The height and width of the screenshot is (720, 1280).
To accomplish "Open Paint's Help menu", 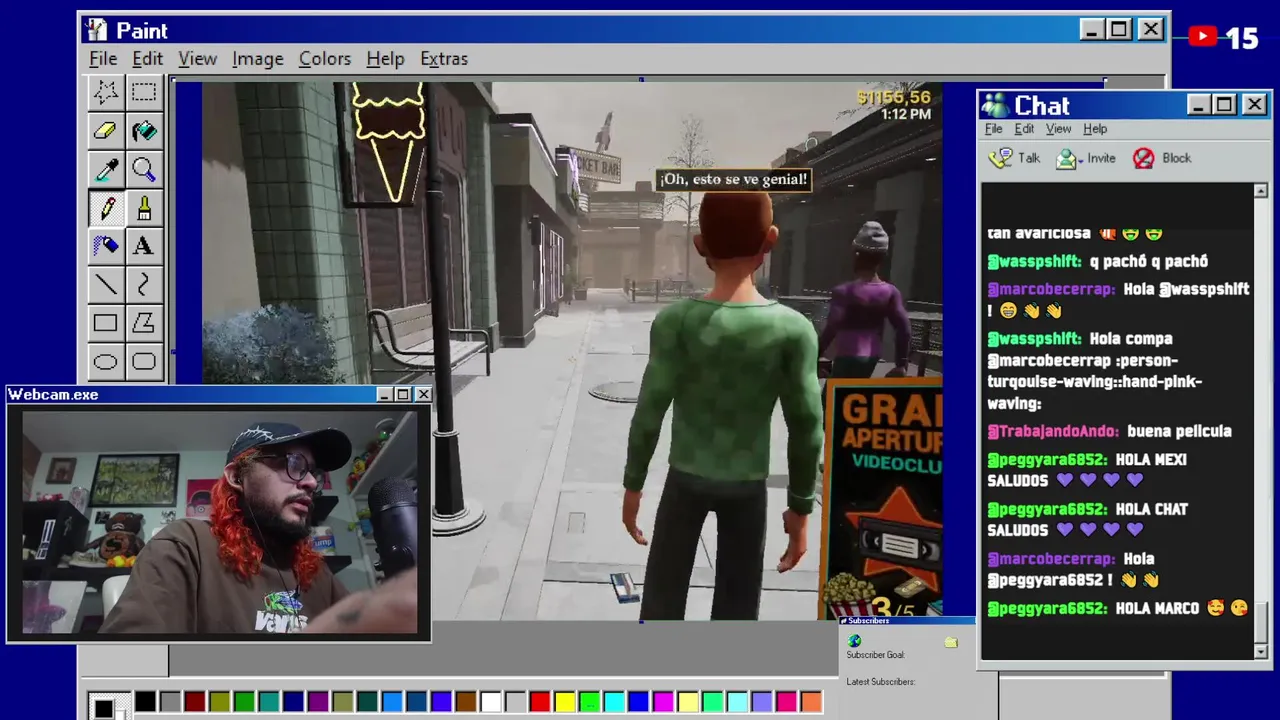I will point(385,59).
